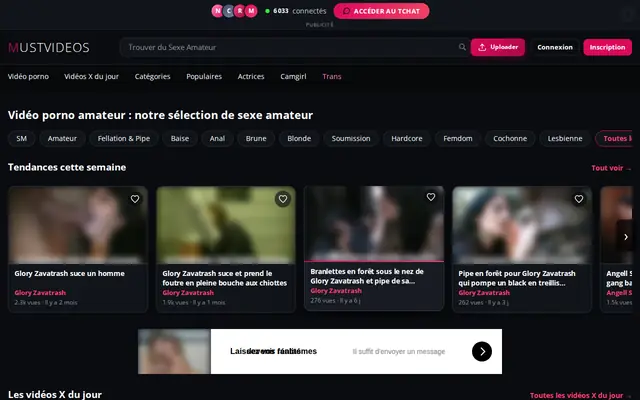Viewport: 640px width, 400px height.
Task: Open the first trending video thumbnail
Action: [x=78, y=225]
